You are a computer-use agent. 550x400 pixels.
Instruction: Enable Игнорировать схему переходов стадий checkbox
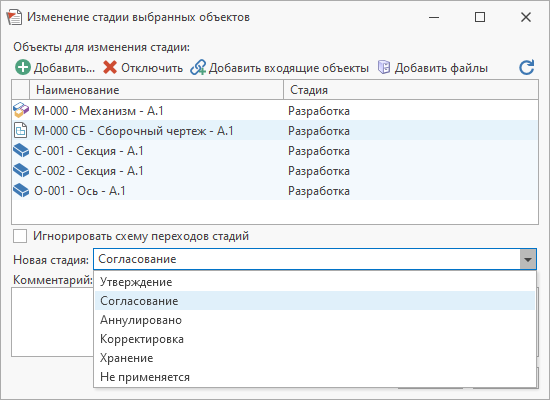(20, 236)
